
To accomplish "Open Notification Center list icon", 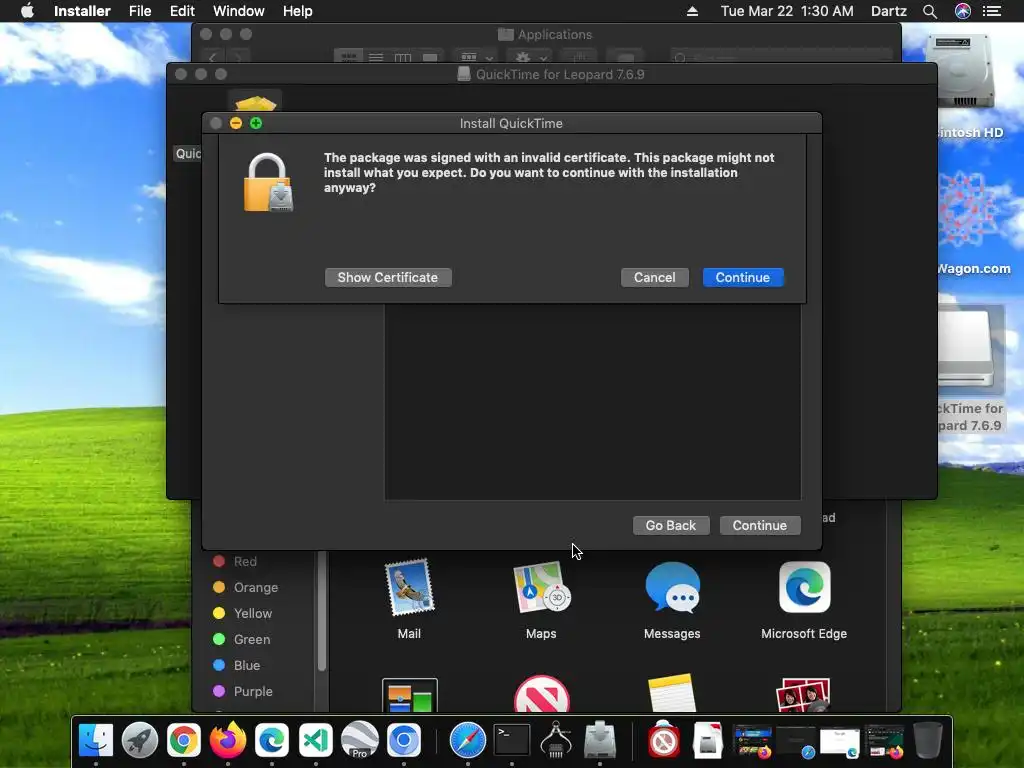I will (992, 11).
